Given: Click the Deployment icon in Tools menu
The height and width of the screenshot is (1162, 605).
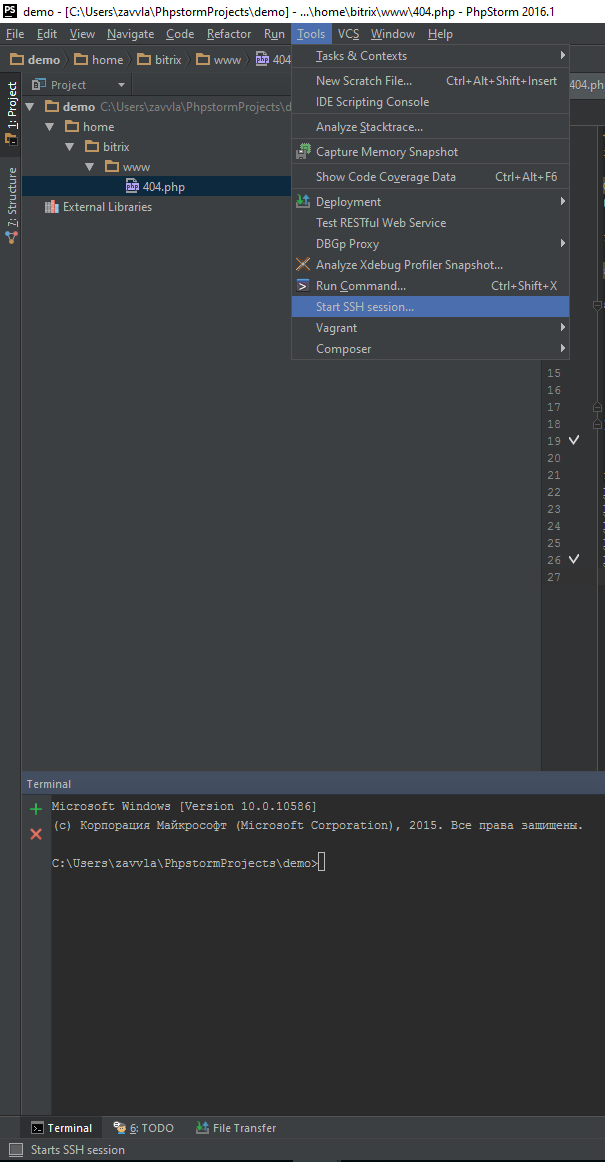Looking at the screenshot, I should coord(303,202).
